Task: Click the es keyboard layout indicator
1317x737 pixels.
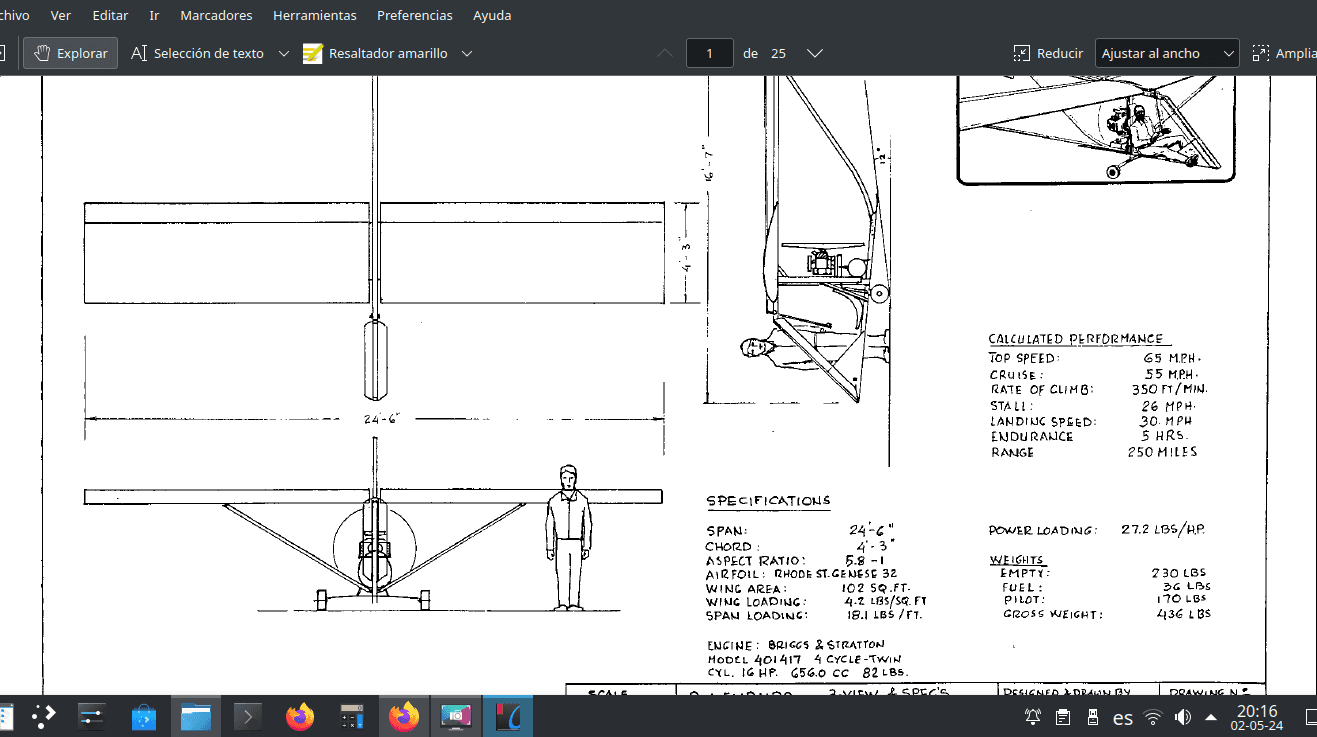Action: 1123,718
